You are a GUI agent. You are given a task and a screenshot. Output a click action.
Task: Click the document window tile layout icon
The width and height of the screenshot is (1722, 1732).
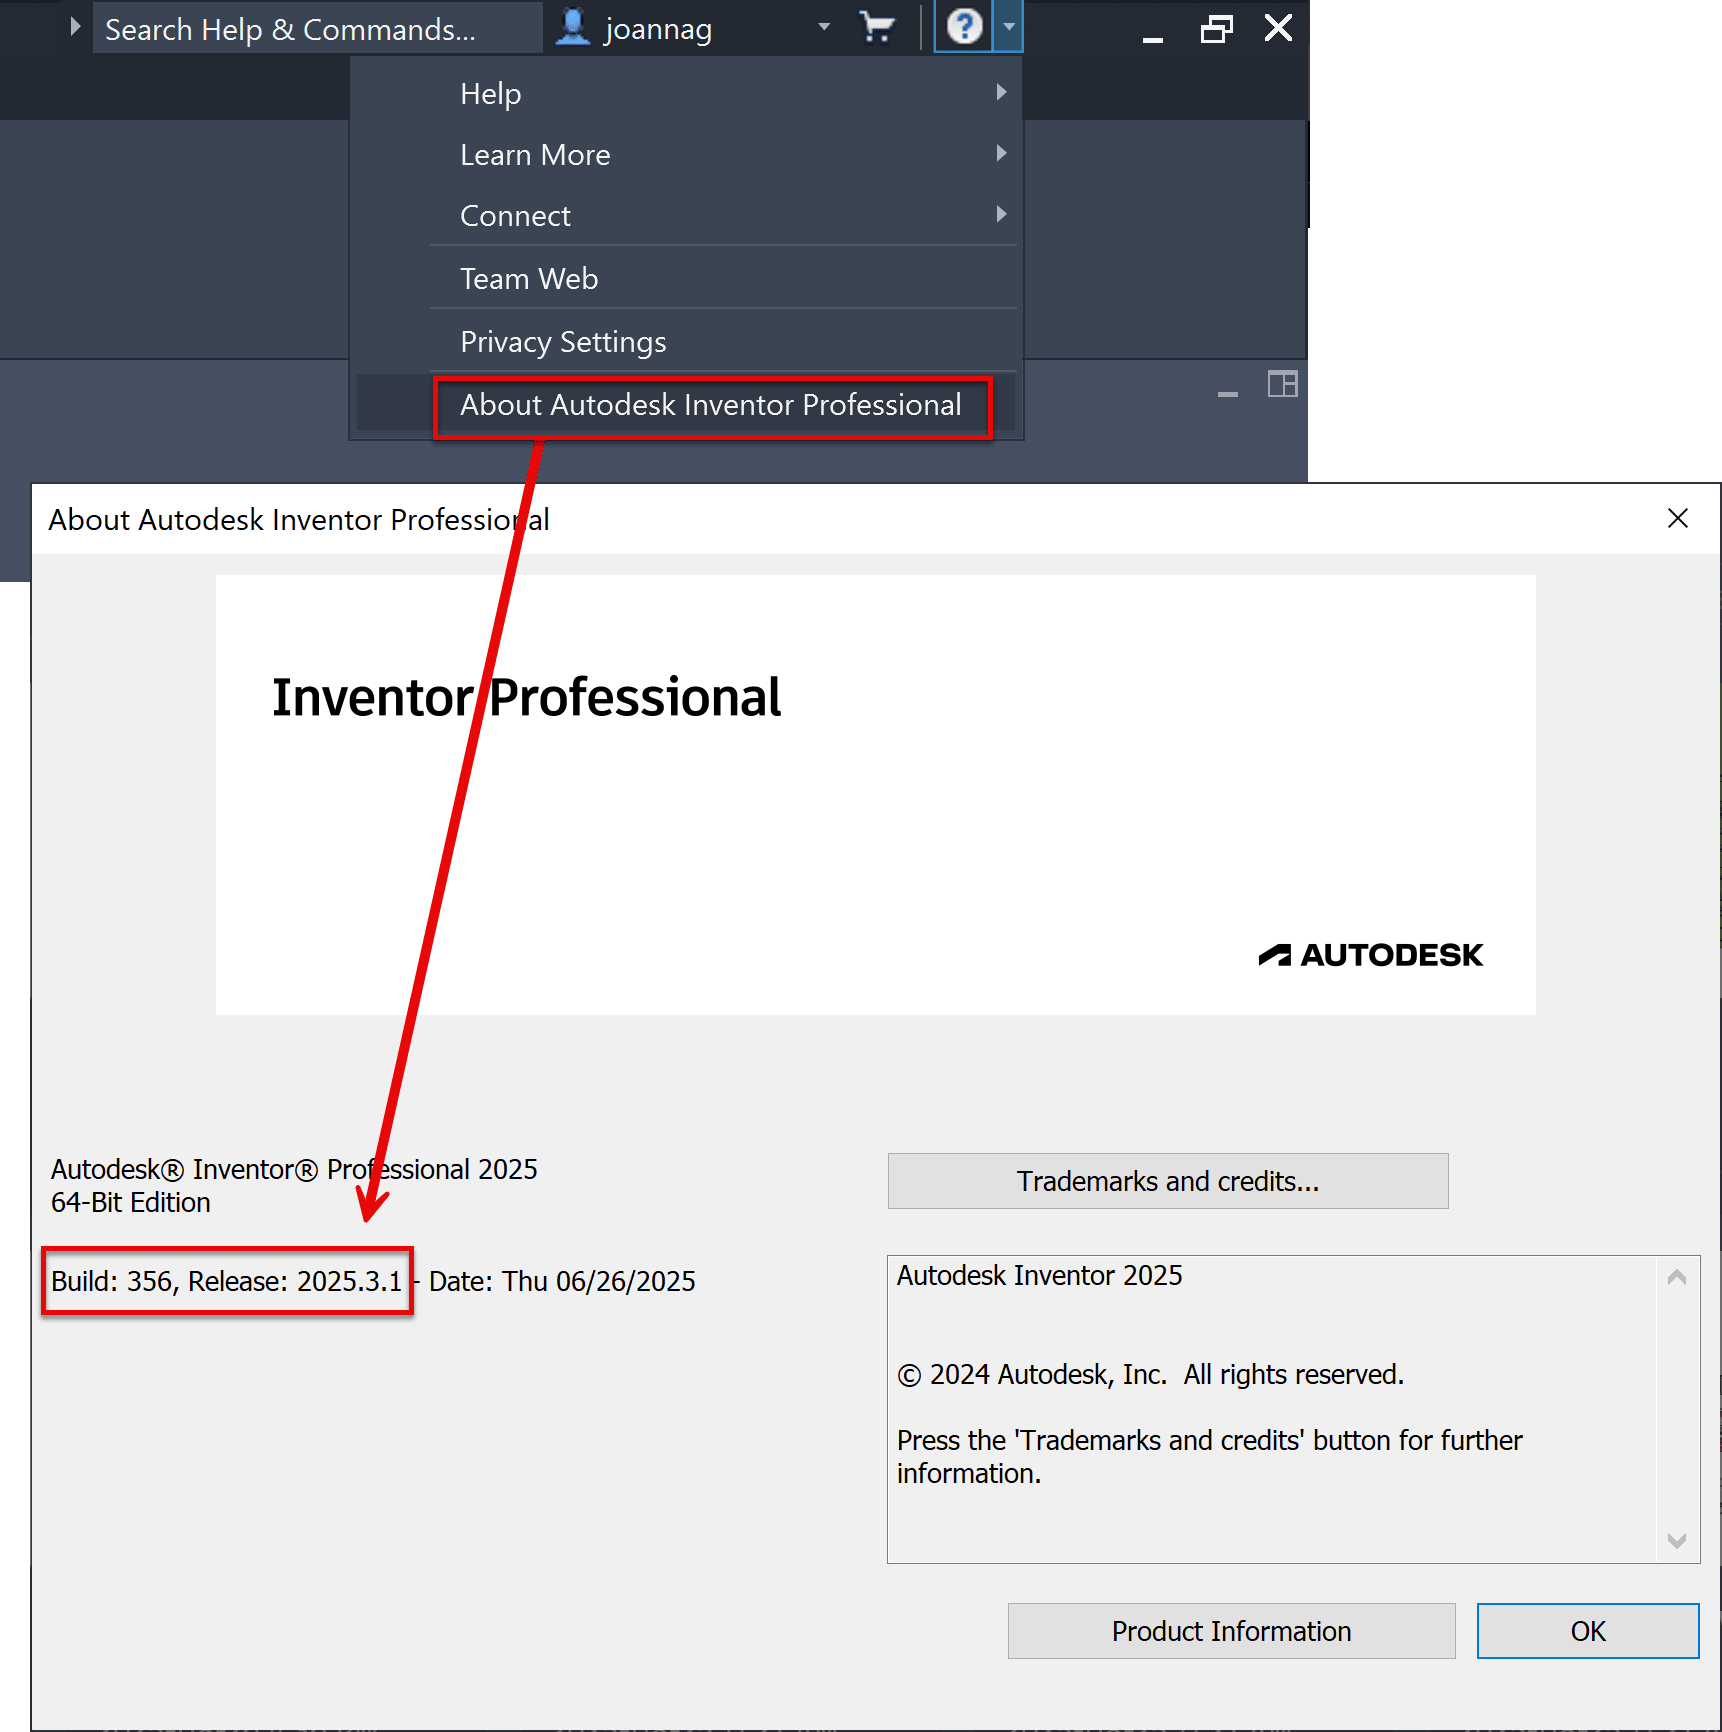click(1282, 384)
